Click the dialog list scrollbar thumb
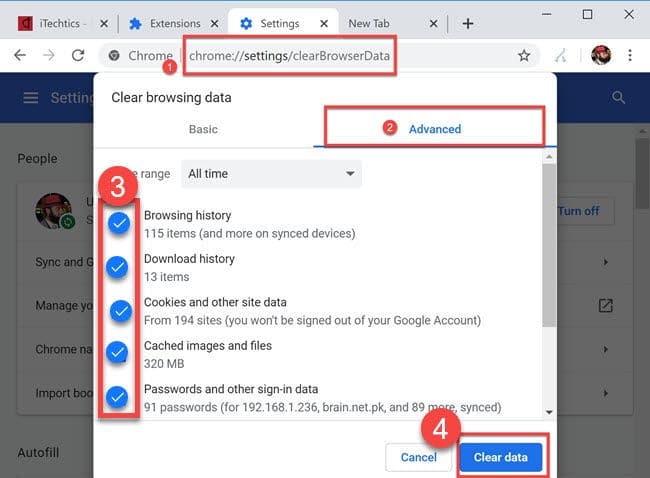The image size is (650, 478). pyautogui.click(x=549, y=245)
